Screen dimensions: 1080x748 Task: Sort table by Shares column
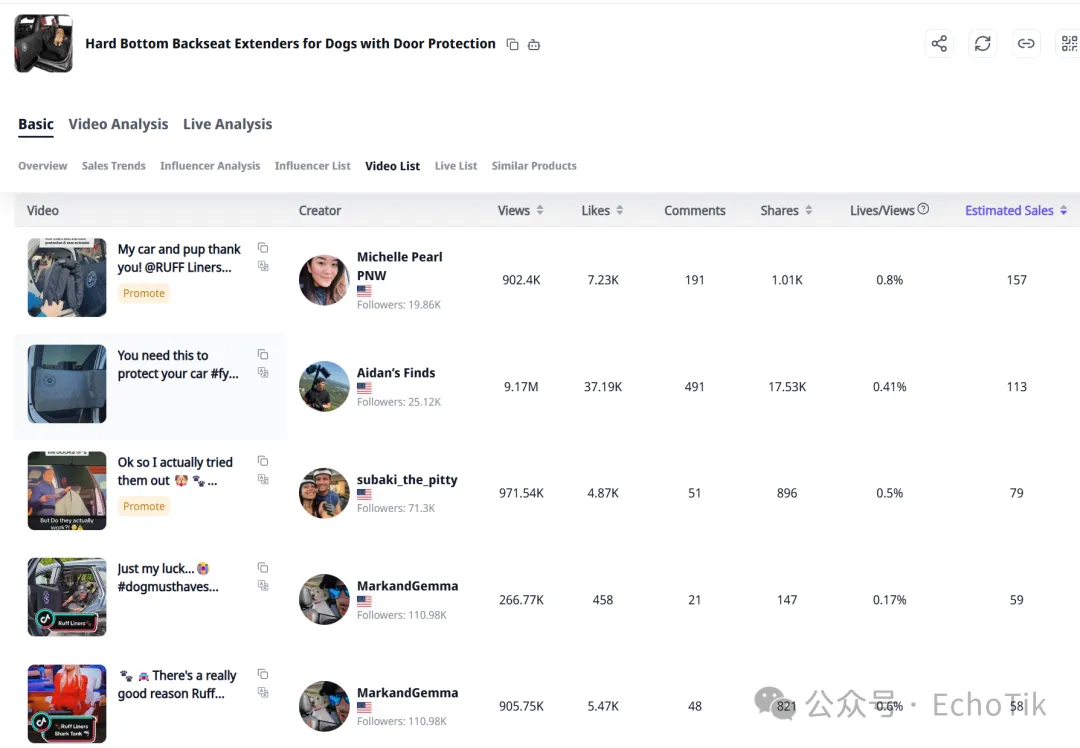tap(809, 210)
